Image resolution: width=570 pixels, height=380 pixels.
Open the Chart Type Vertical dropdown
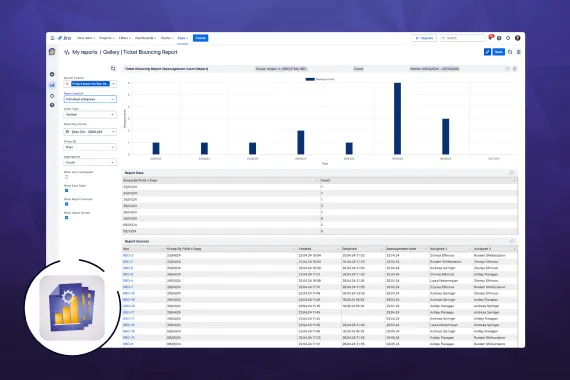(90, 115)
